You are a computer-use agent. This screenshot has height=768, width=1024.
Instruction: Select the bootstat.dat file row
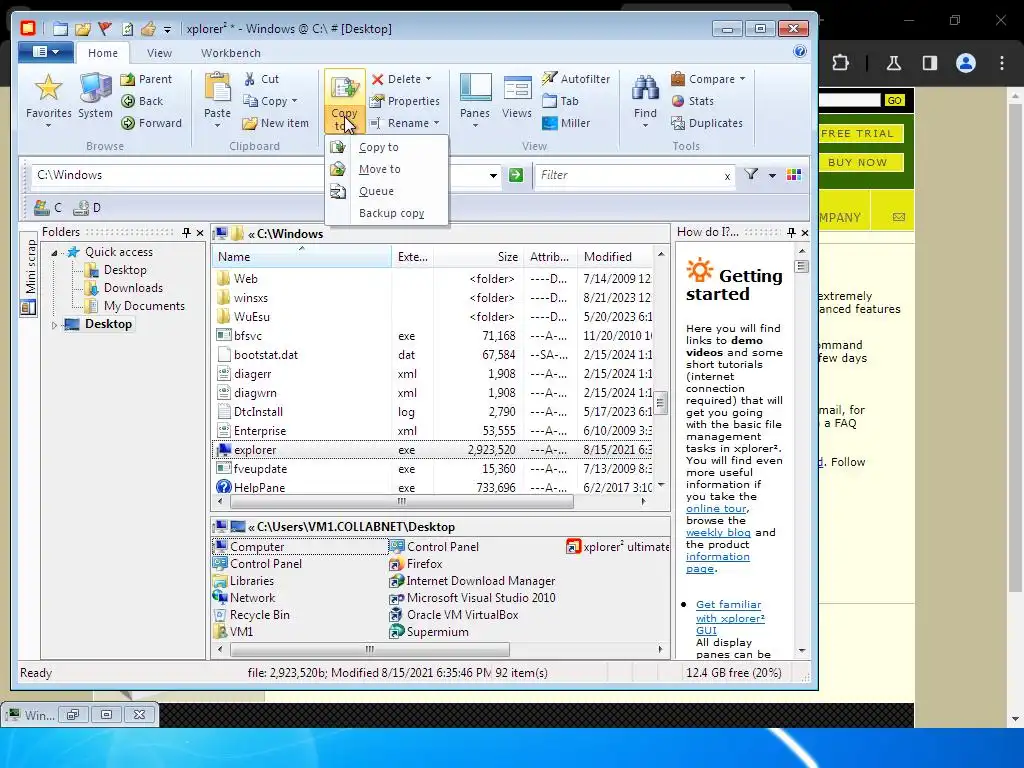(432, 355)
